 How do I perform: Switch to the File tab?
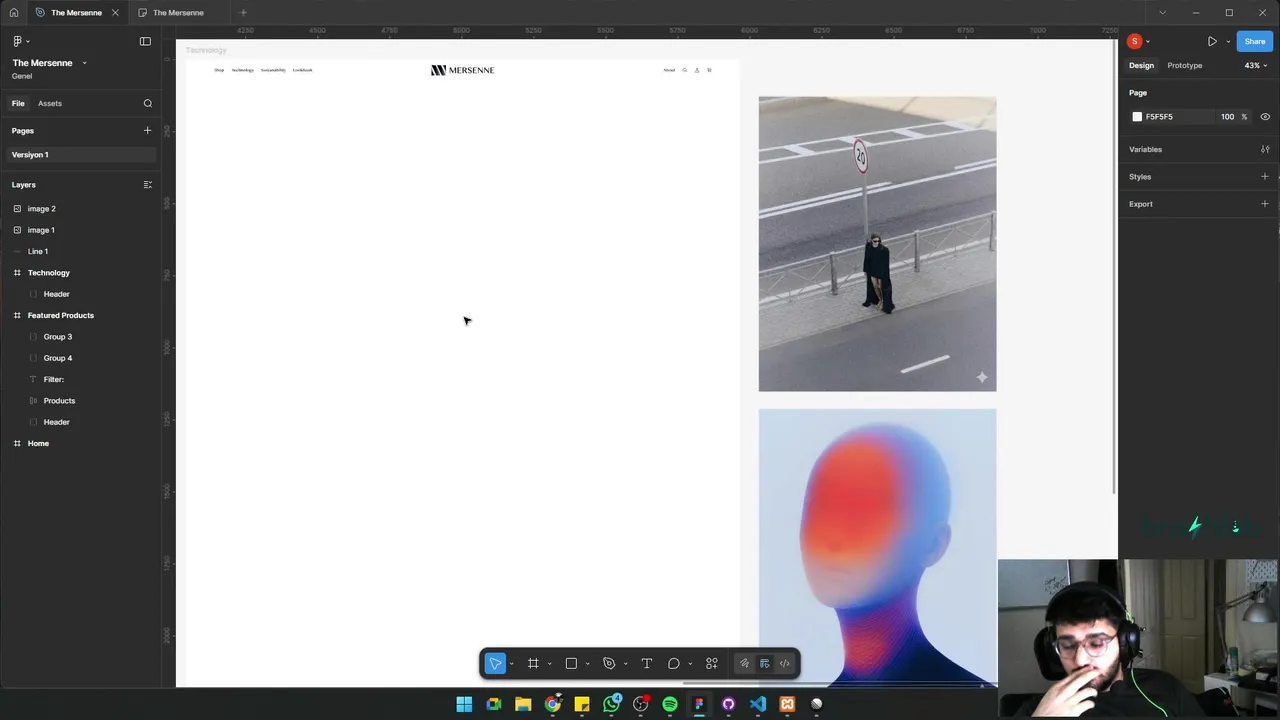18,103
